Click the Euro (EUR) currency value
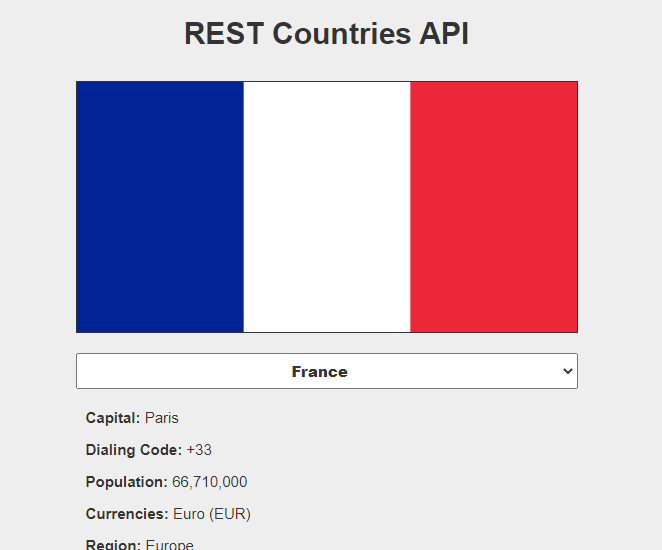Screen dimensions: 662x550 pos(212,514)
